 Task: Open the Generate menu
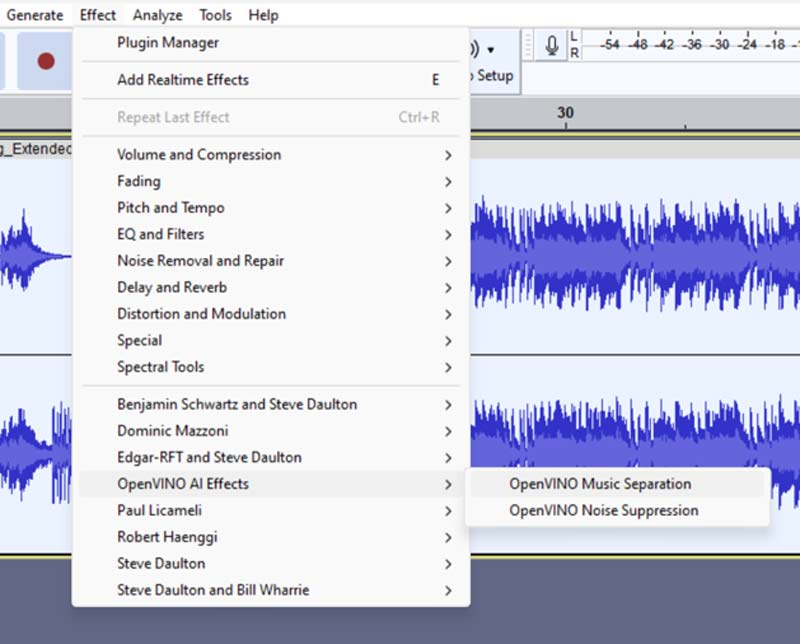pos(35,15)
